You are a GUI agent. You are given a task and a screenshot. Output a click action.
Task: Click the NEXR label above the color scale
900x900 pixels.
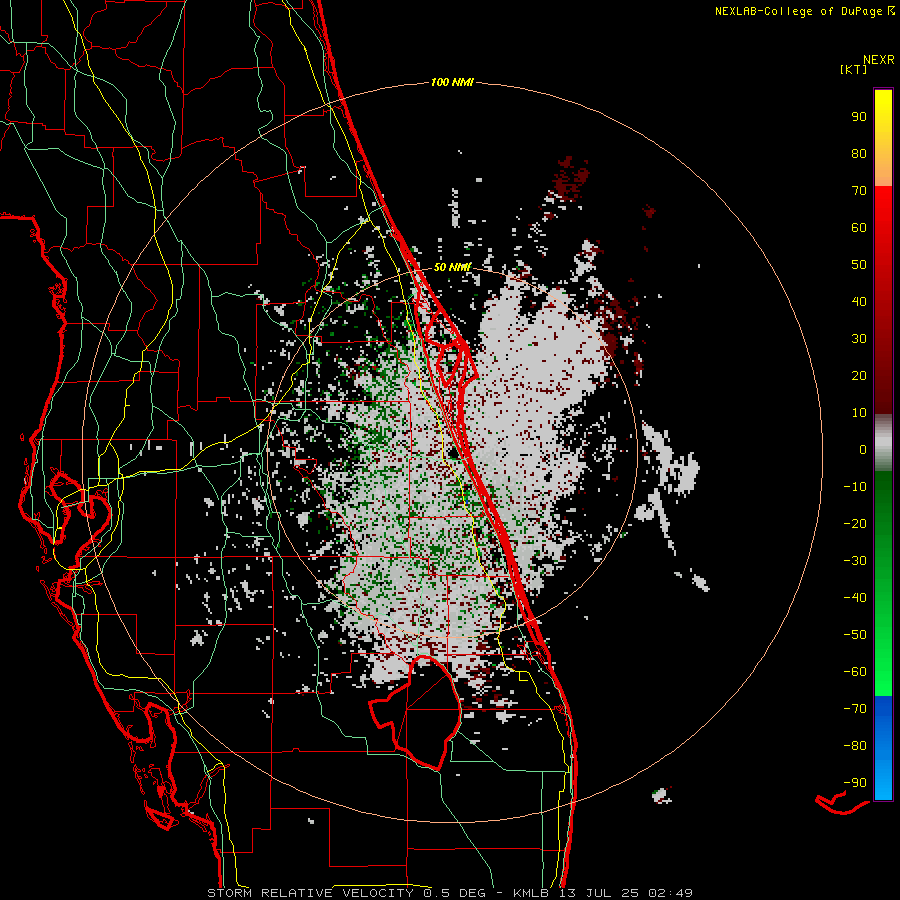[879, 60]
